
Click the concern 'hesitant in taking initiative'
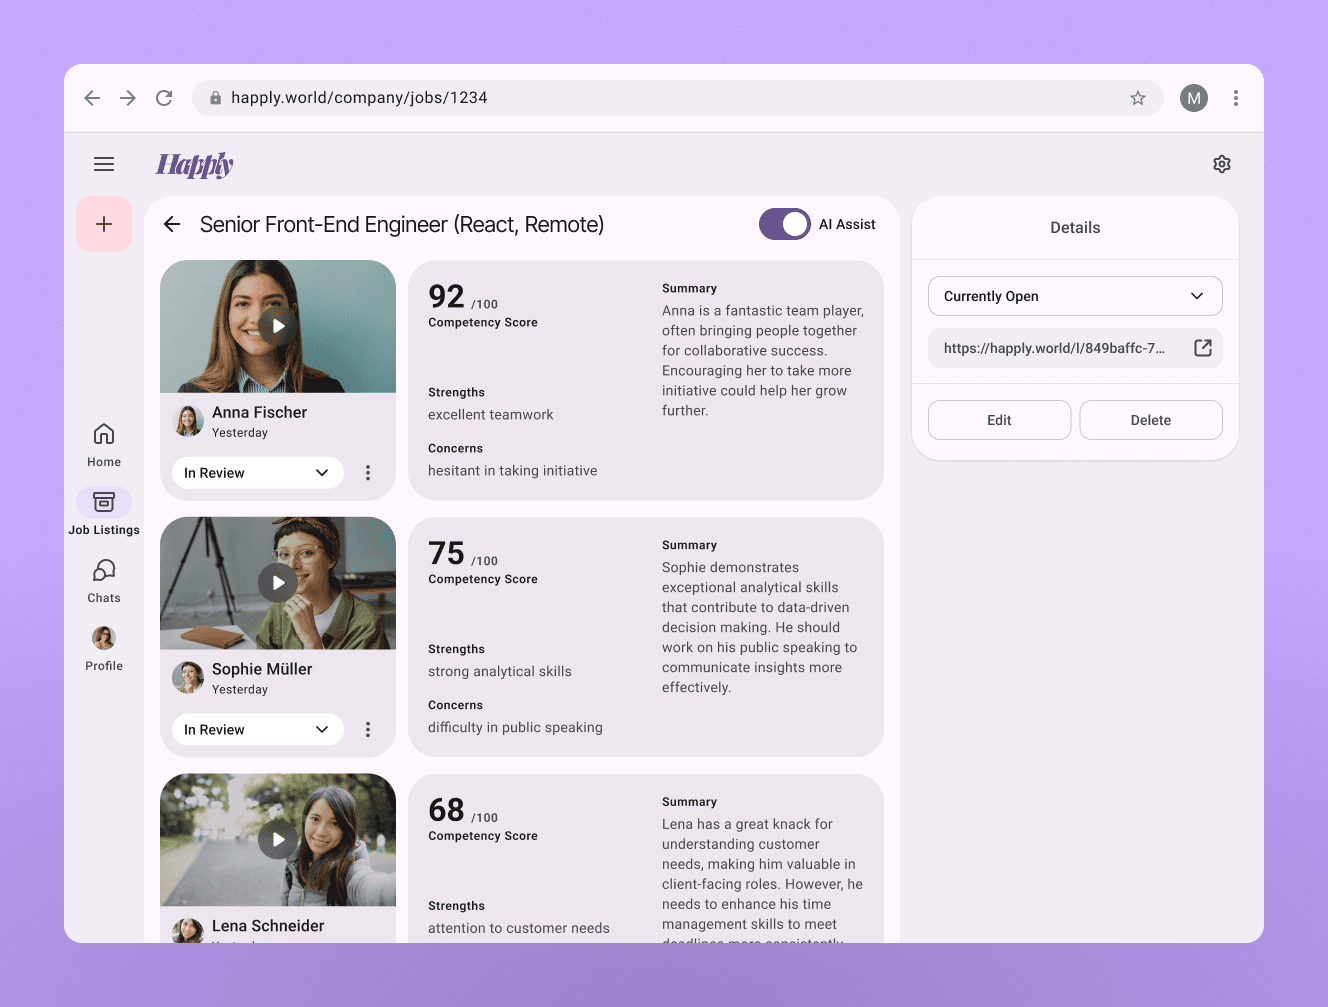[512, 471]
